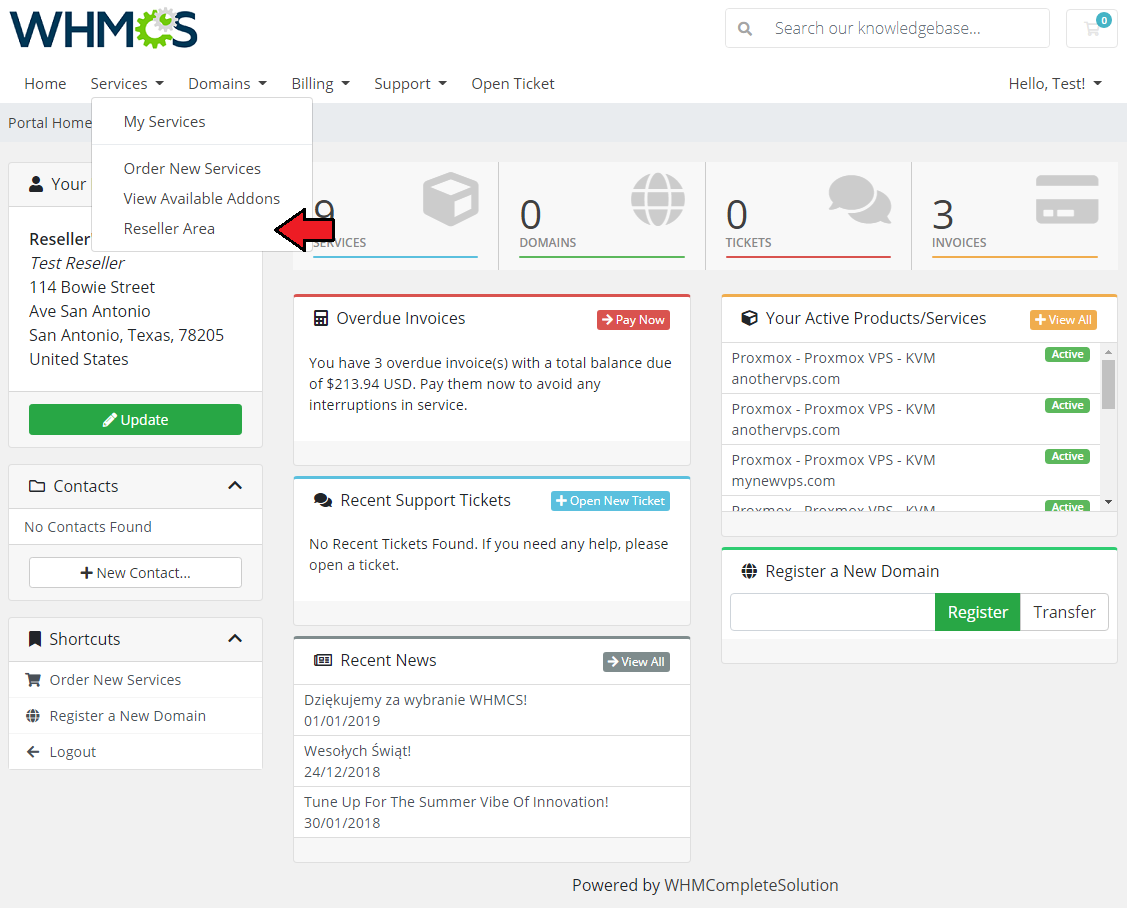
Task: Click the newspaper icon beside Recent News
Action: pos(323,660)
